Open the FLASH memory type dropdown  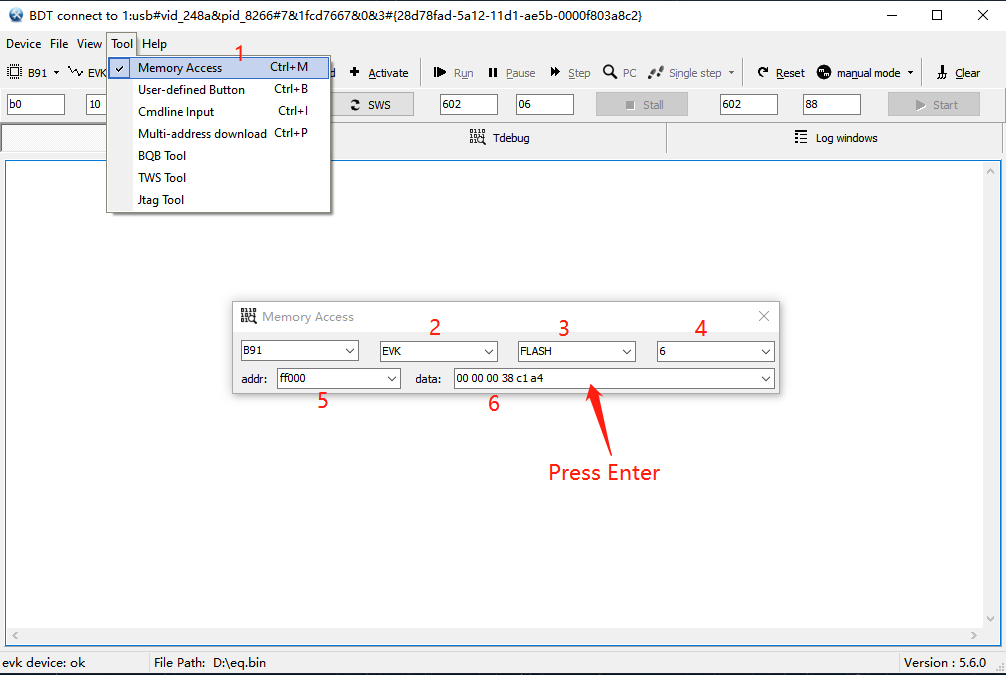point(627,351)
